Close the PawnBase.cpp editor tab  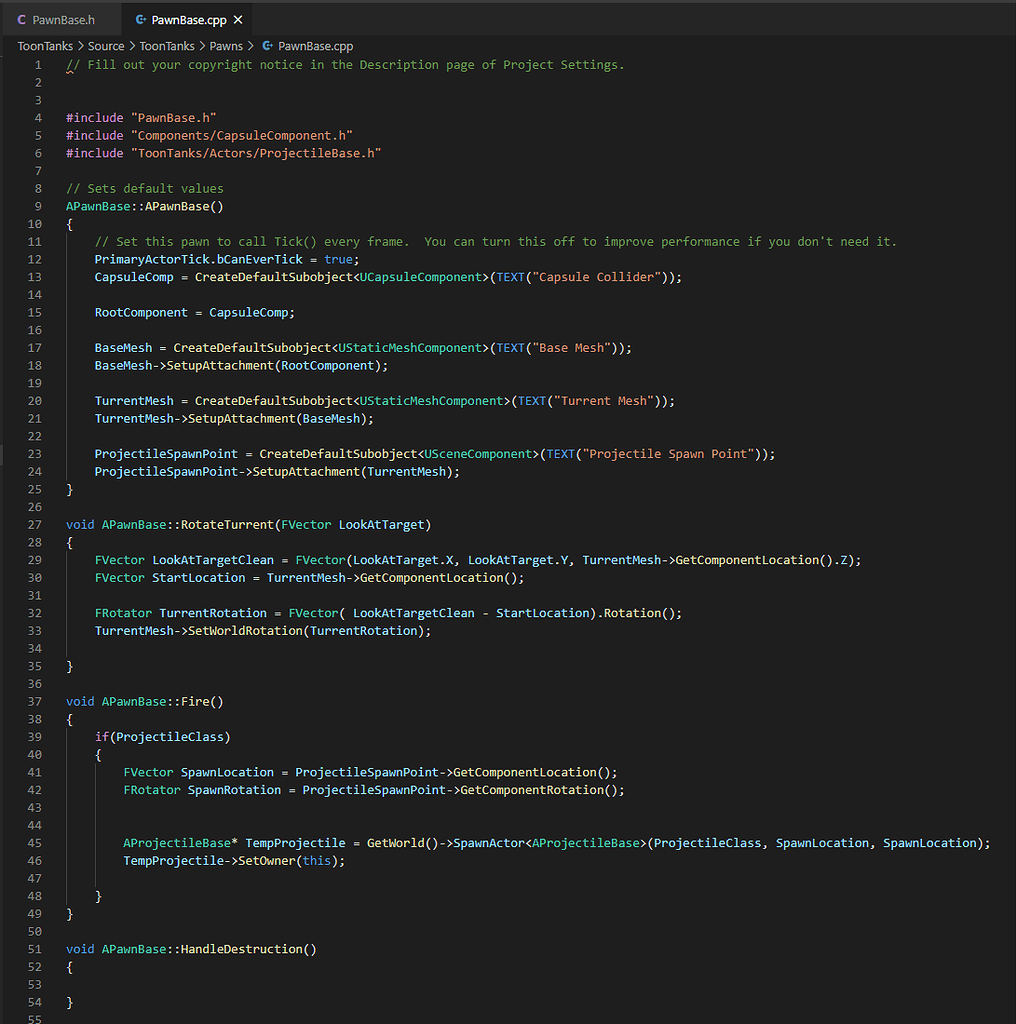(x=238, y=20)
